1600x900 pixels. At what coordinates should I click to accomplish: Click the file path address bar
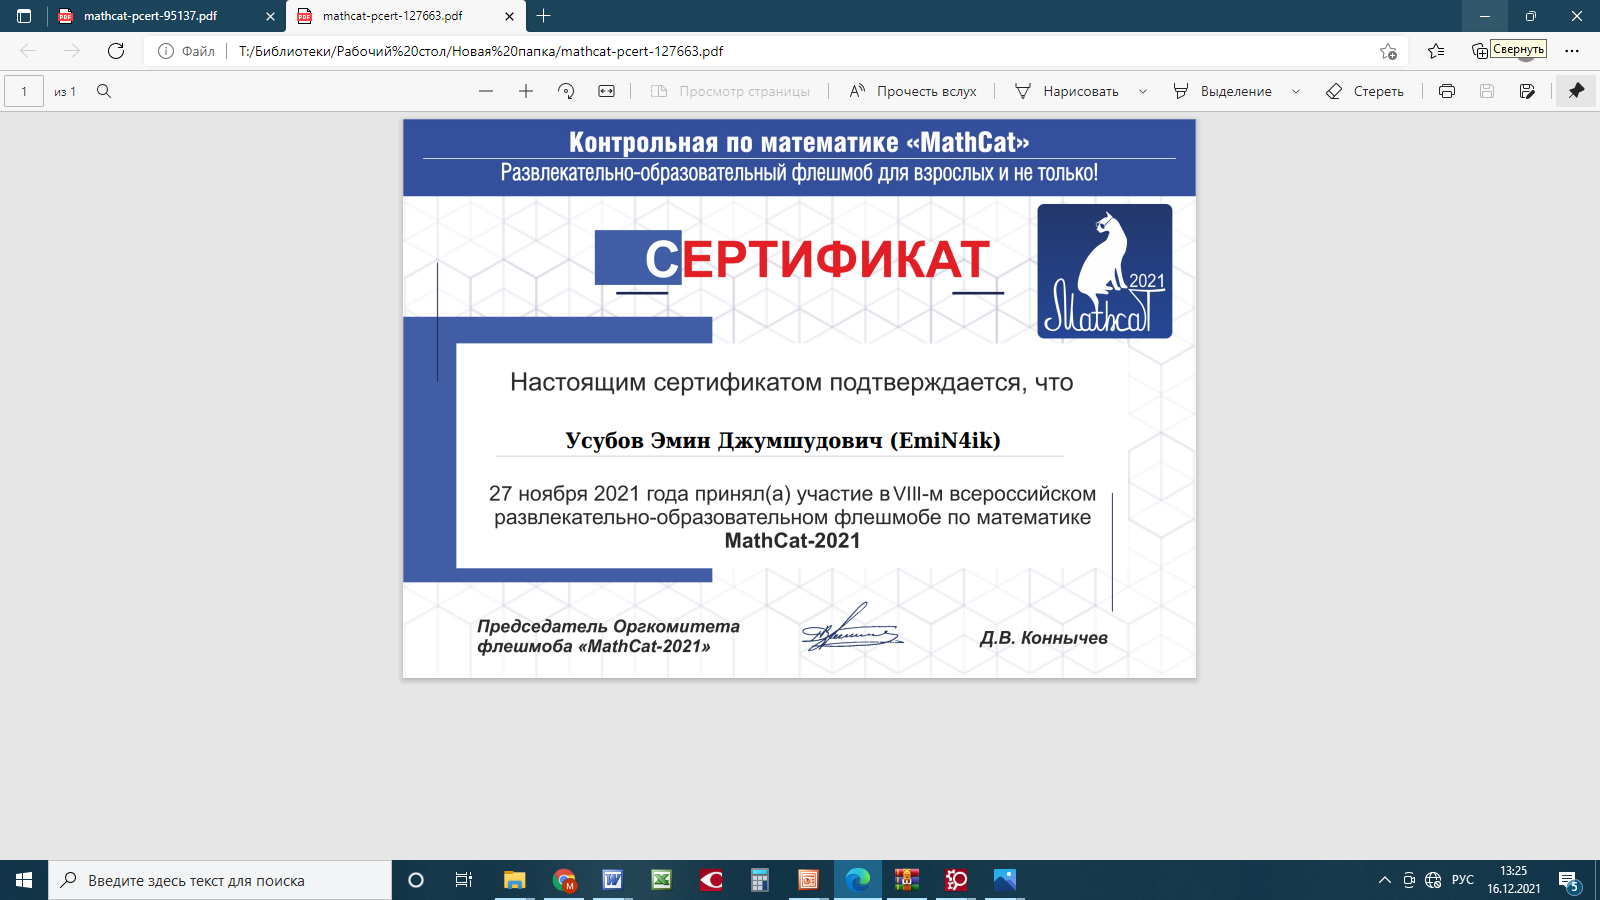[775, 51]
